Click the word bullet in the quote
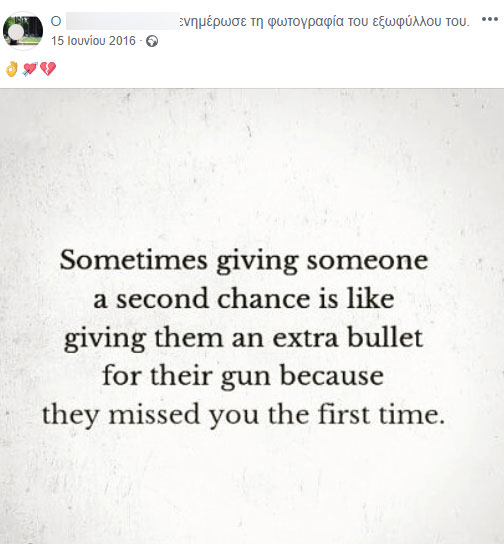The image size is (504, 544). tap(385, 337)
